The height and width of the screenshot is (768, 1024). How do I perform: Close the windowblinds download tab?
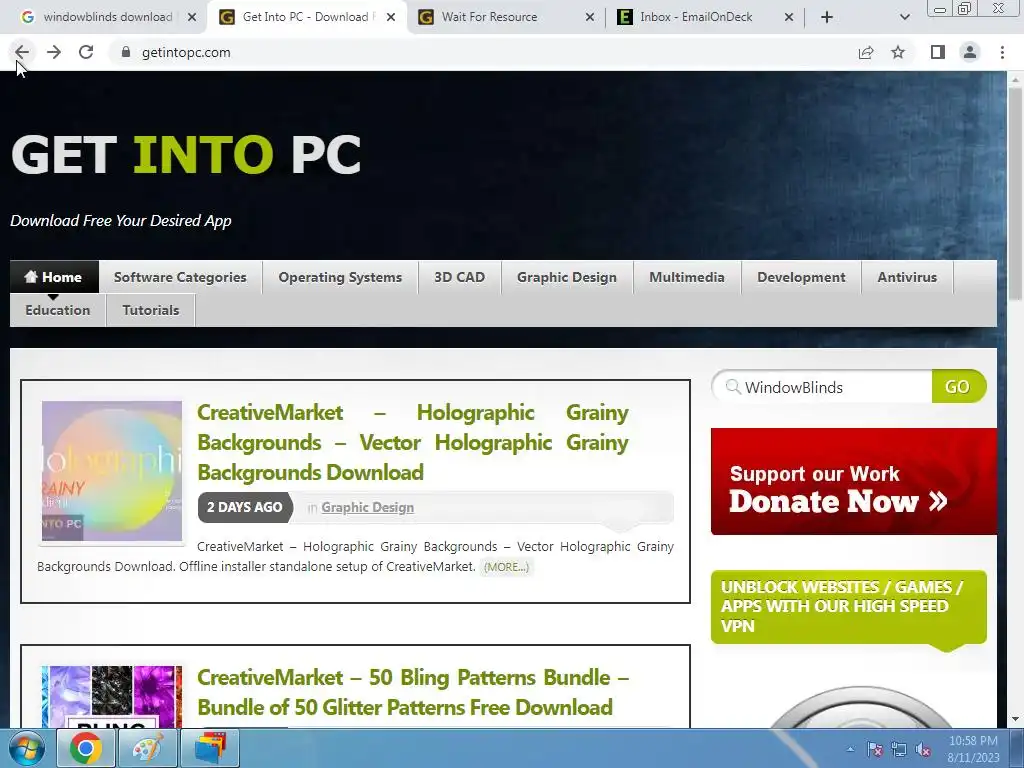191,17
